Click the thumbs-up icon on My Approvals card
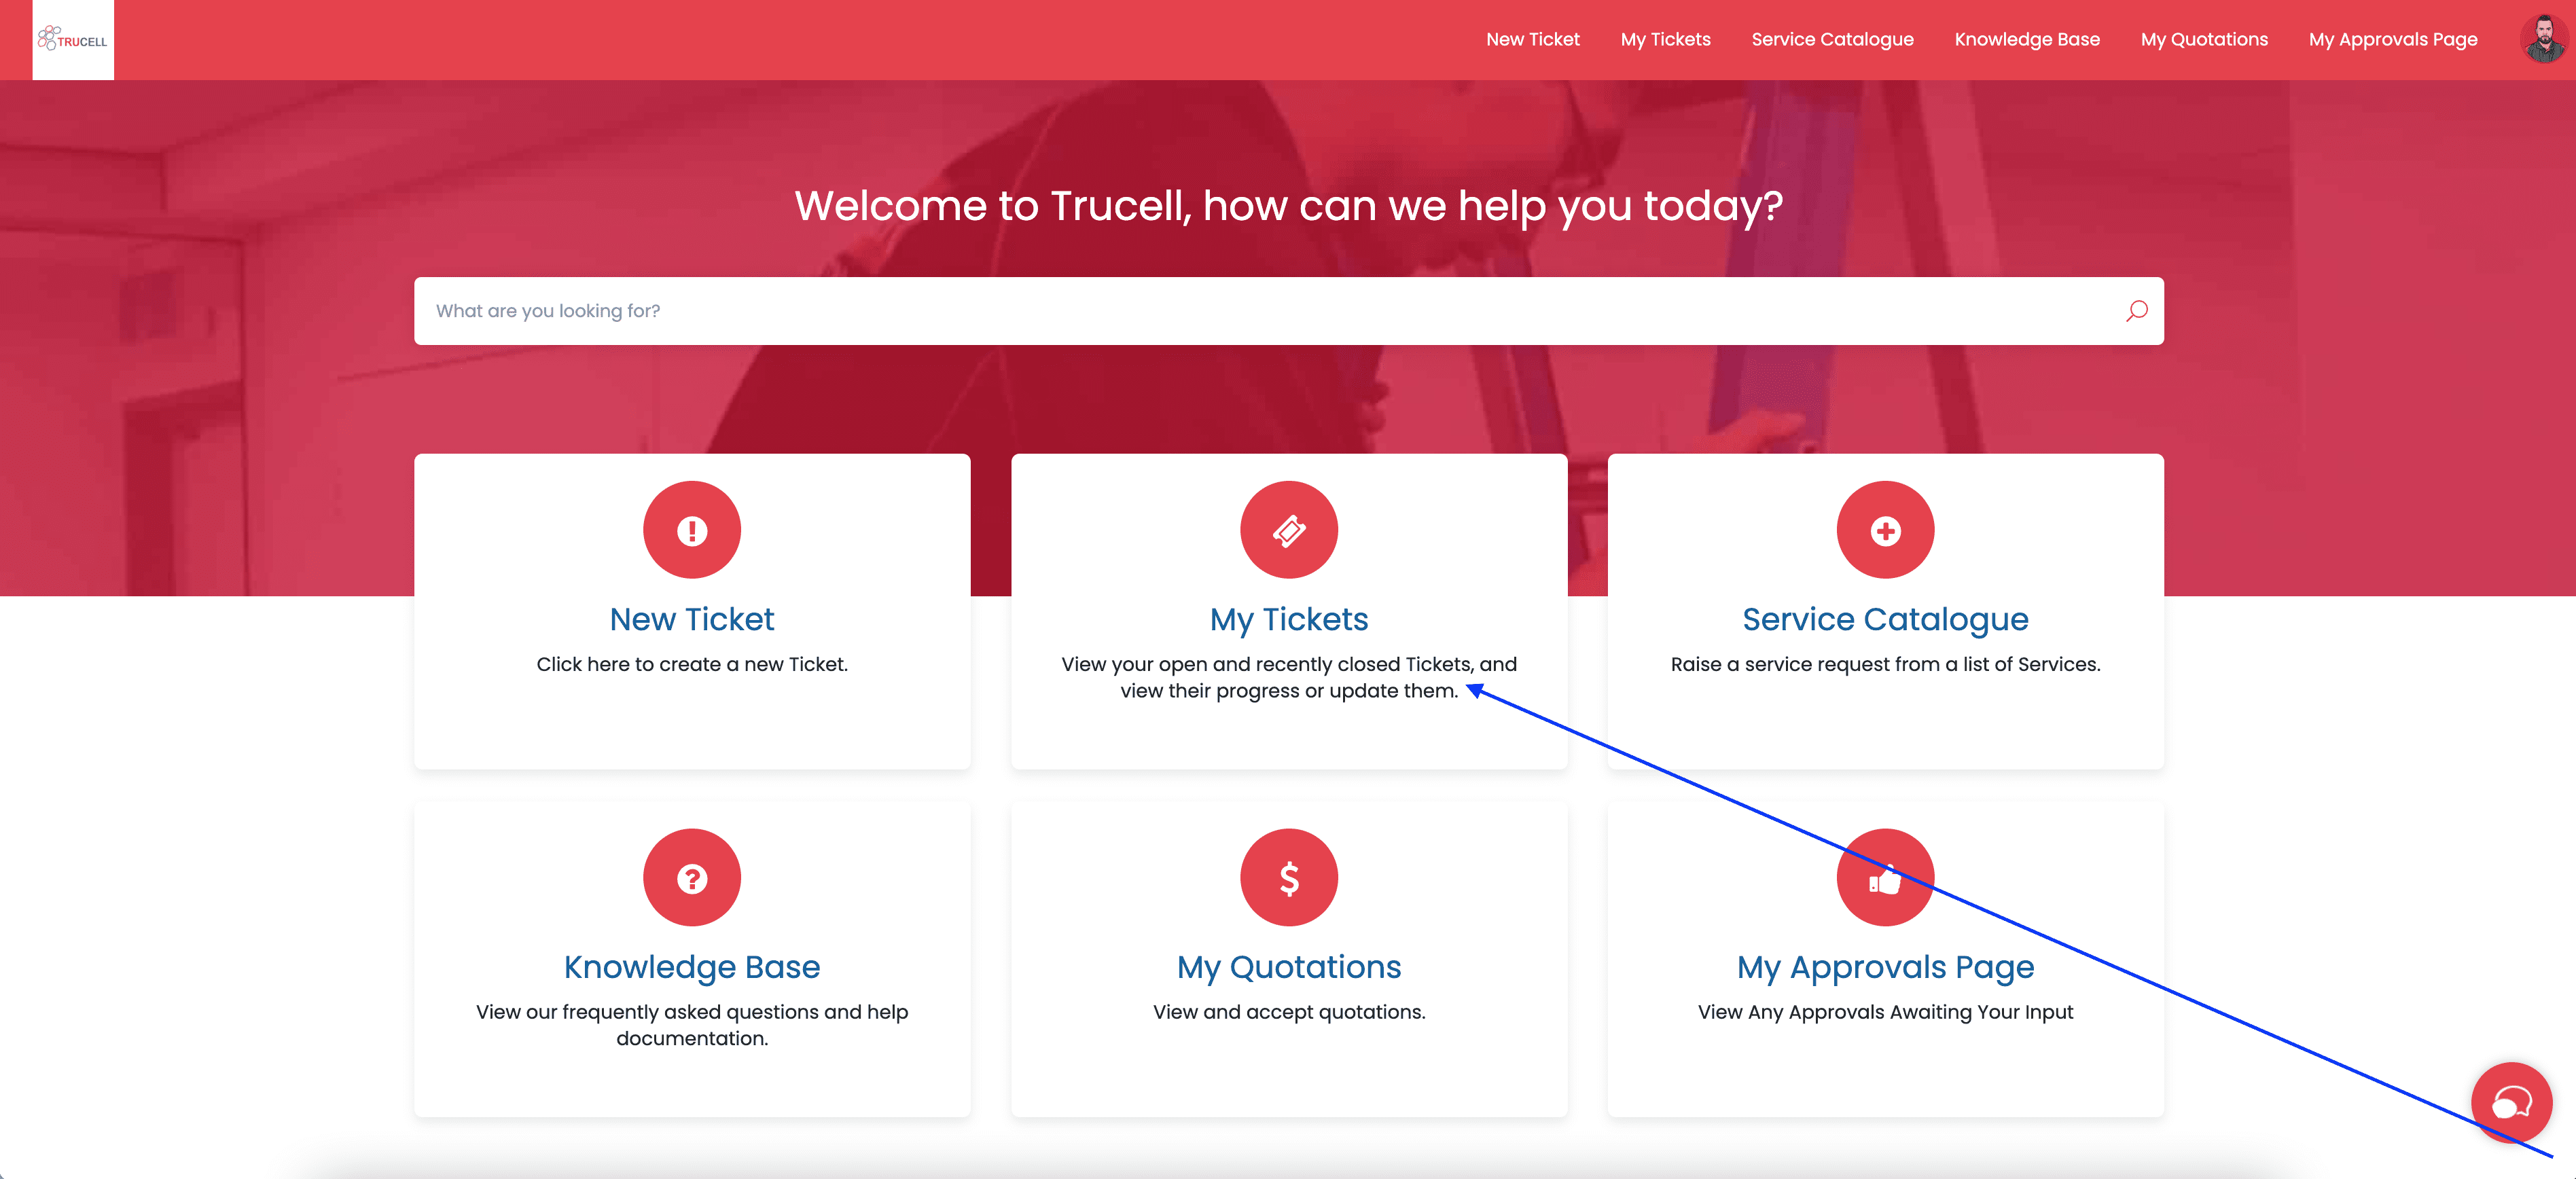The height and width of the screenshot is (1179, 2576). 1885,877
